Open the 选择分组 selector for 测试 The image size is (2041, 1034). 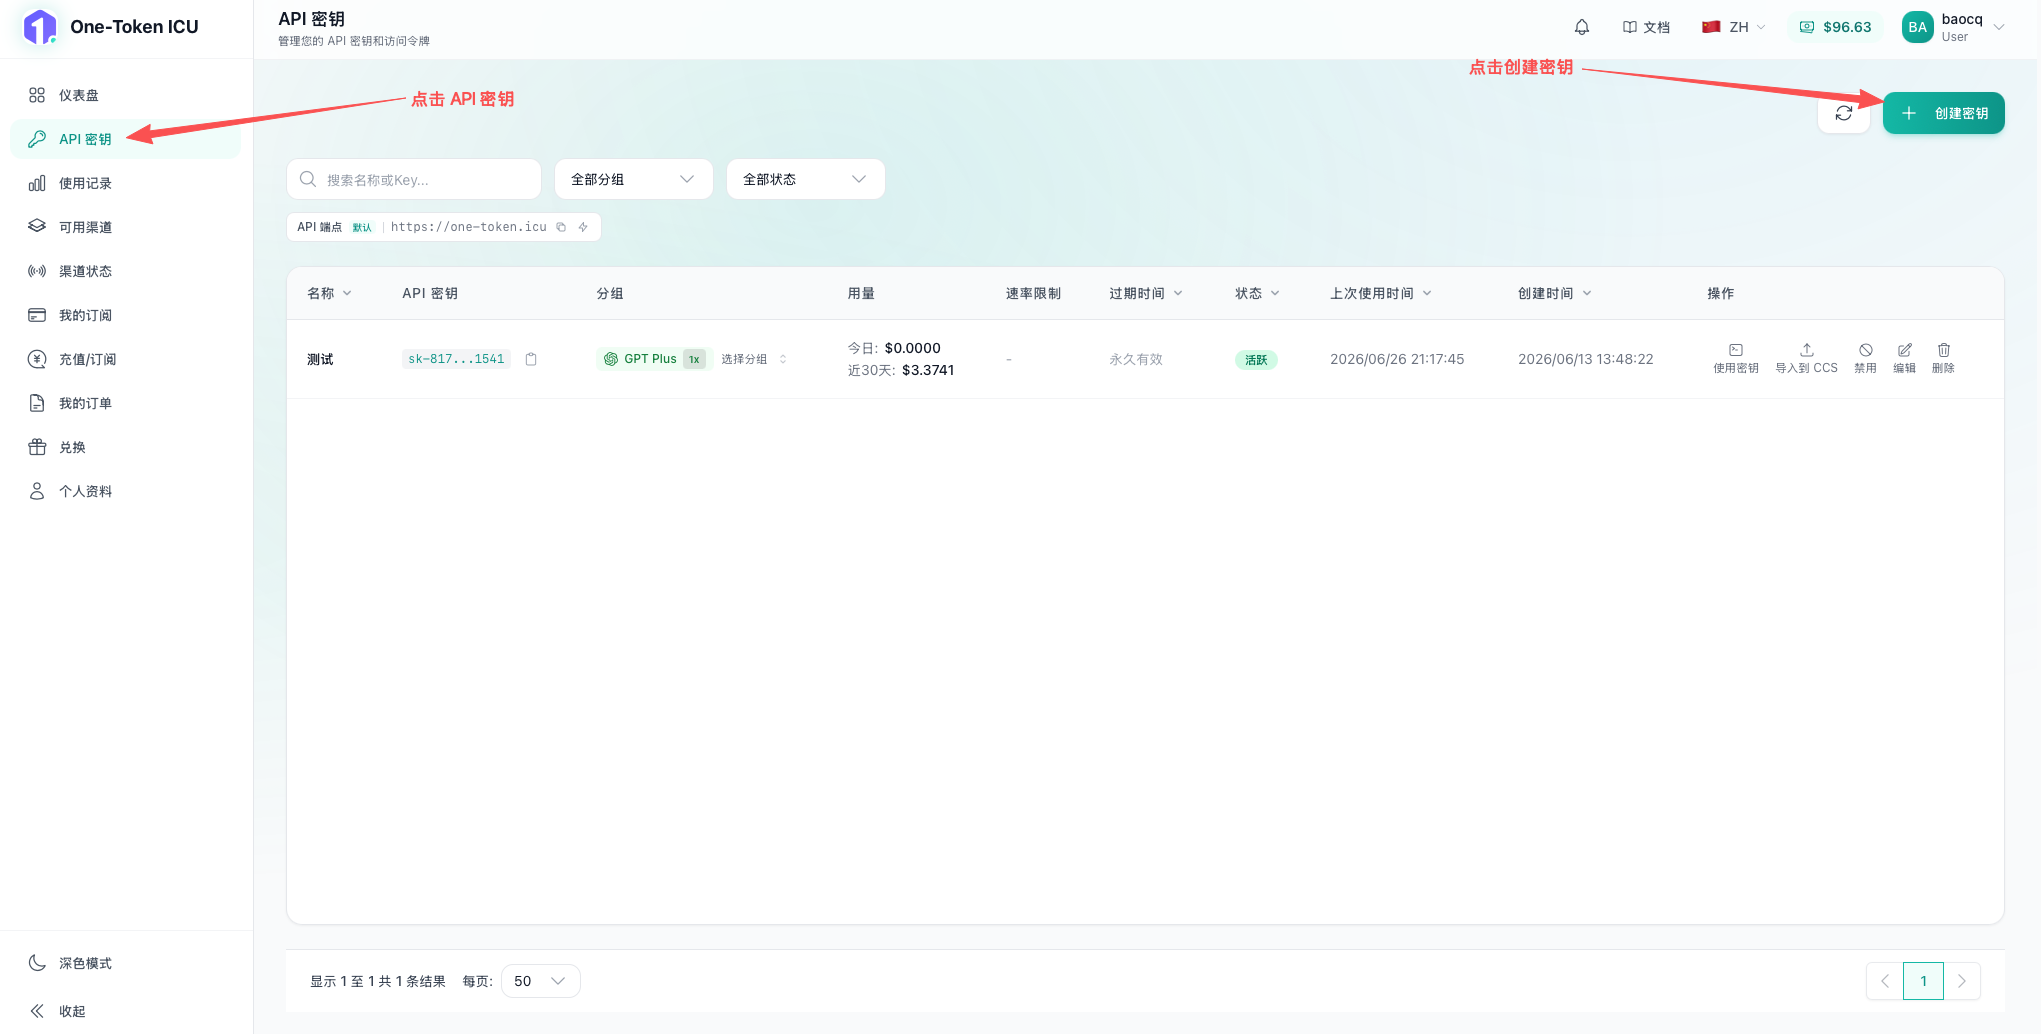[754, 359]
